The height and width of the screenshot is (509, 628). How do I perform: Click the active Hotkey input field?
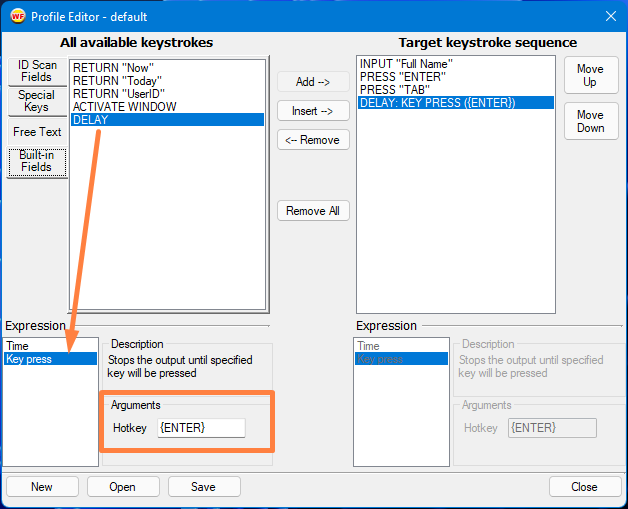(x=201, y=428)
